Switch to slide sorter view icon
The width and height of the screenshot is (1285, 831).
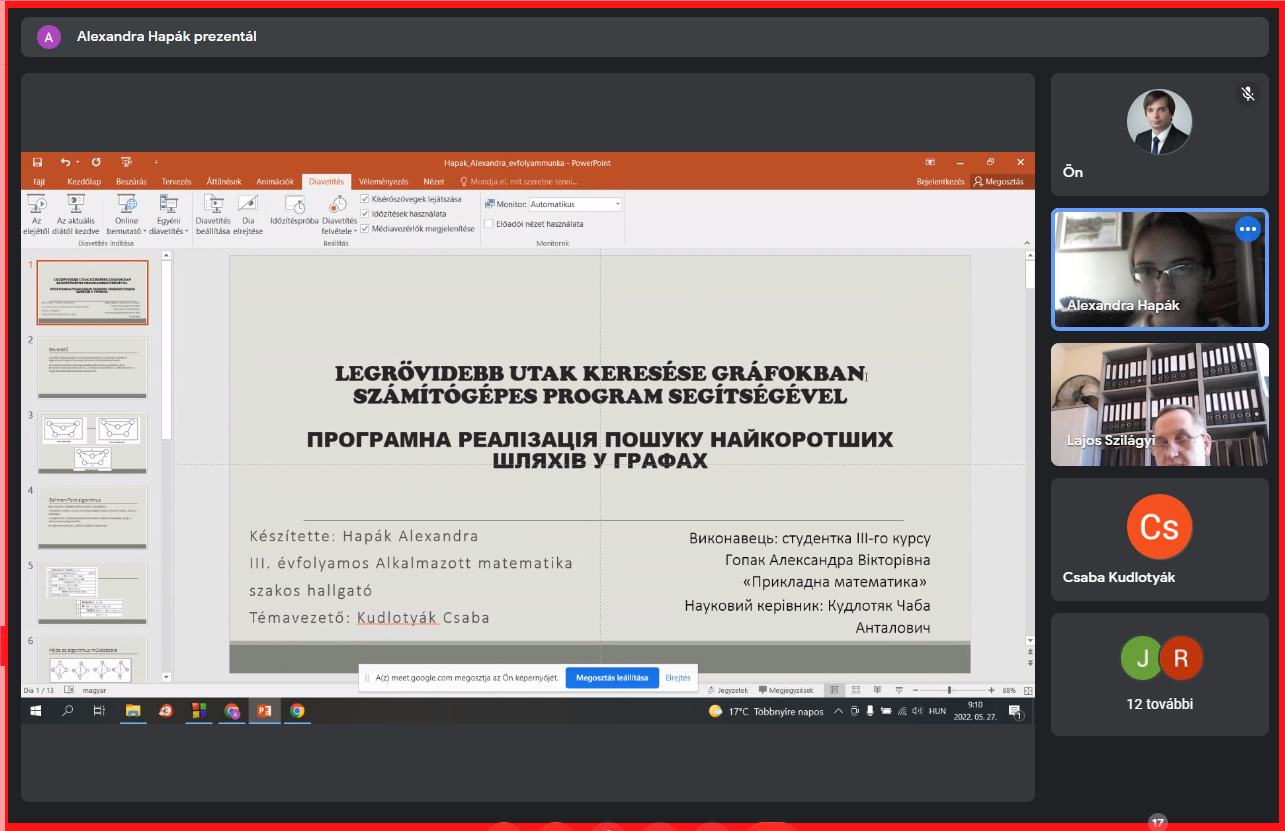coord(855,690)
